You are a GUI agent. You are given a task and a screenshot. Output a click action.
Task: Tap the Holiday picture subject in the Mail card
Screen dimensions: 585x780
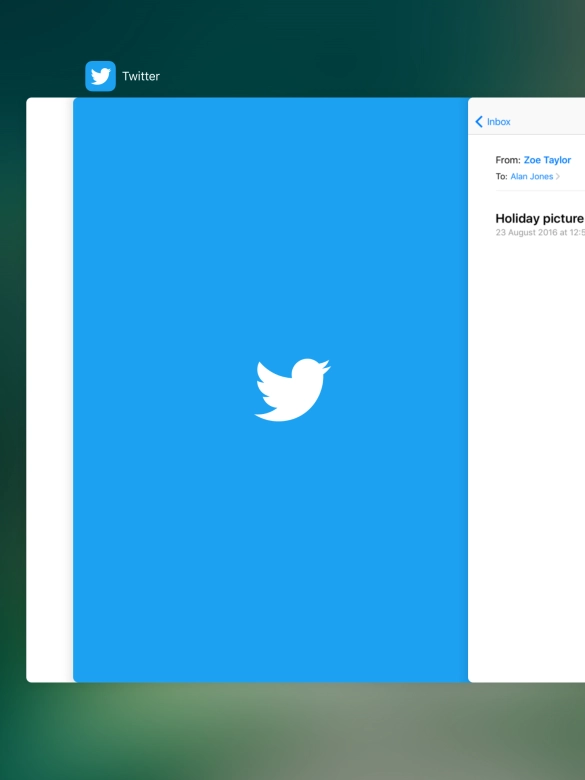(540, 218)
